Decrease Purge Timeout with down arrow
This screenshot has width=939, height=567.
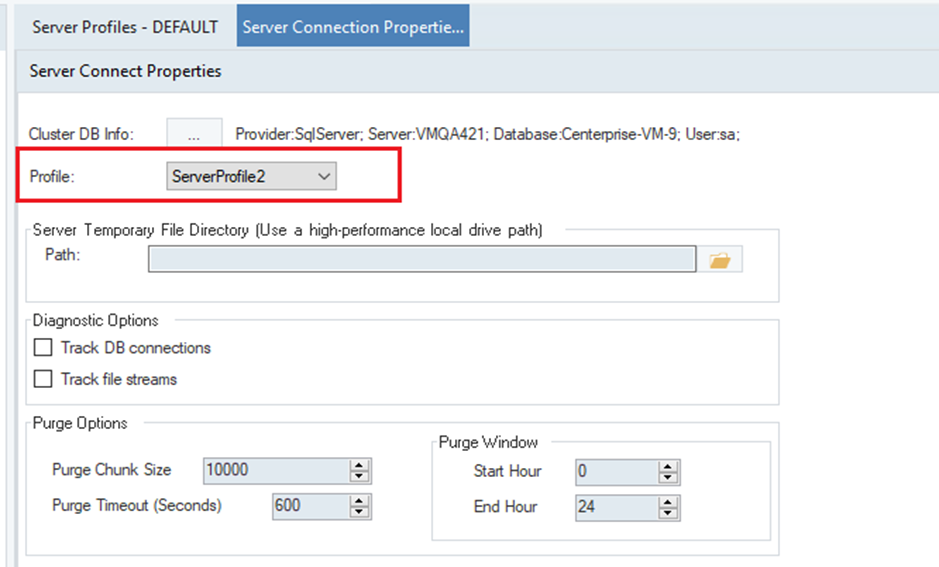tap(360, 512)
